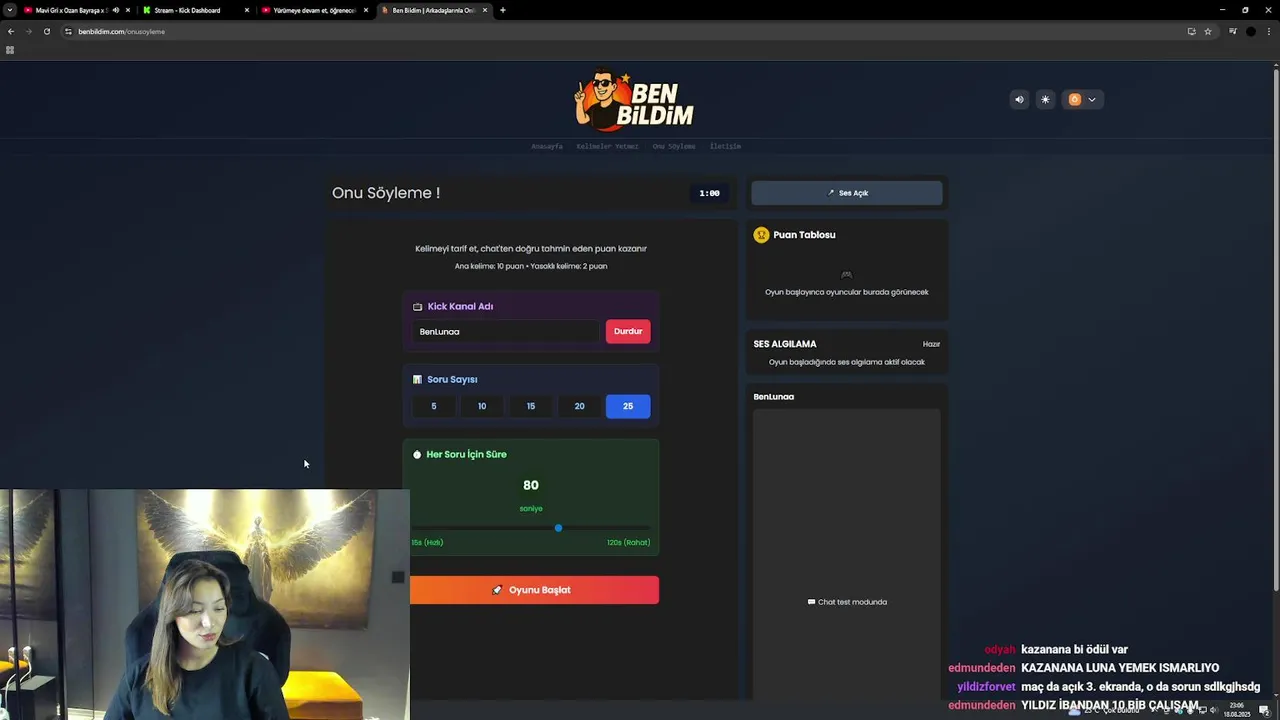Toggle light/dark theme via the sun icon

(1045, 99)
